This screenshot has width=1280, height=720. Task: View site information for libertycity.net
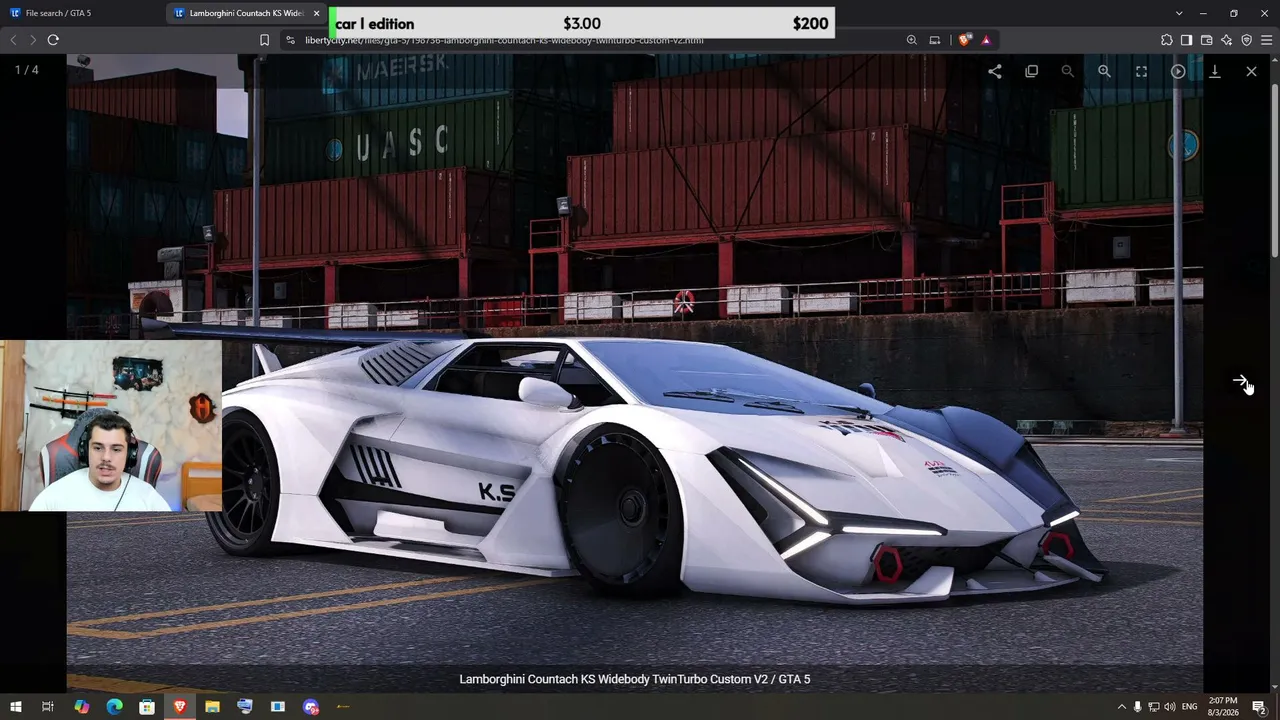pos(290,40)
